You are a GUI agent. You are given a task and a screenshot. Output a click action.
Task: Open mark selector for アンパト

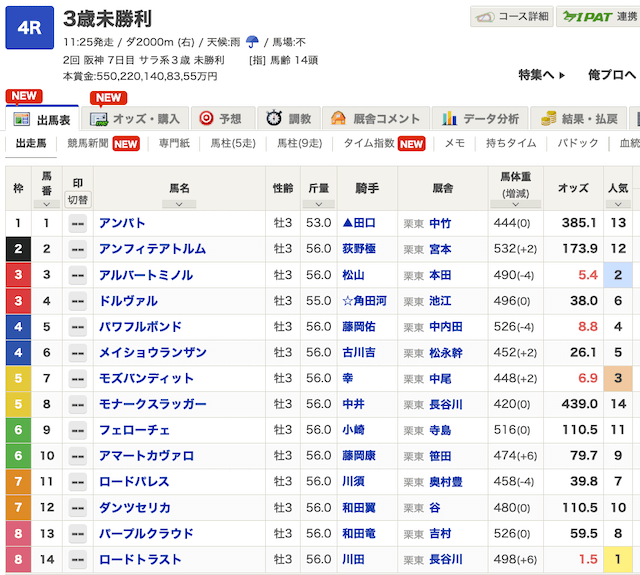coord(78,223)
